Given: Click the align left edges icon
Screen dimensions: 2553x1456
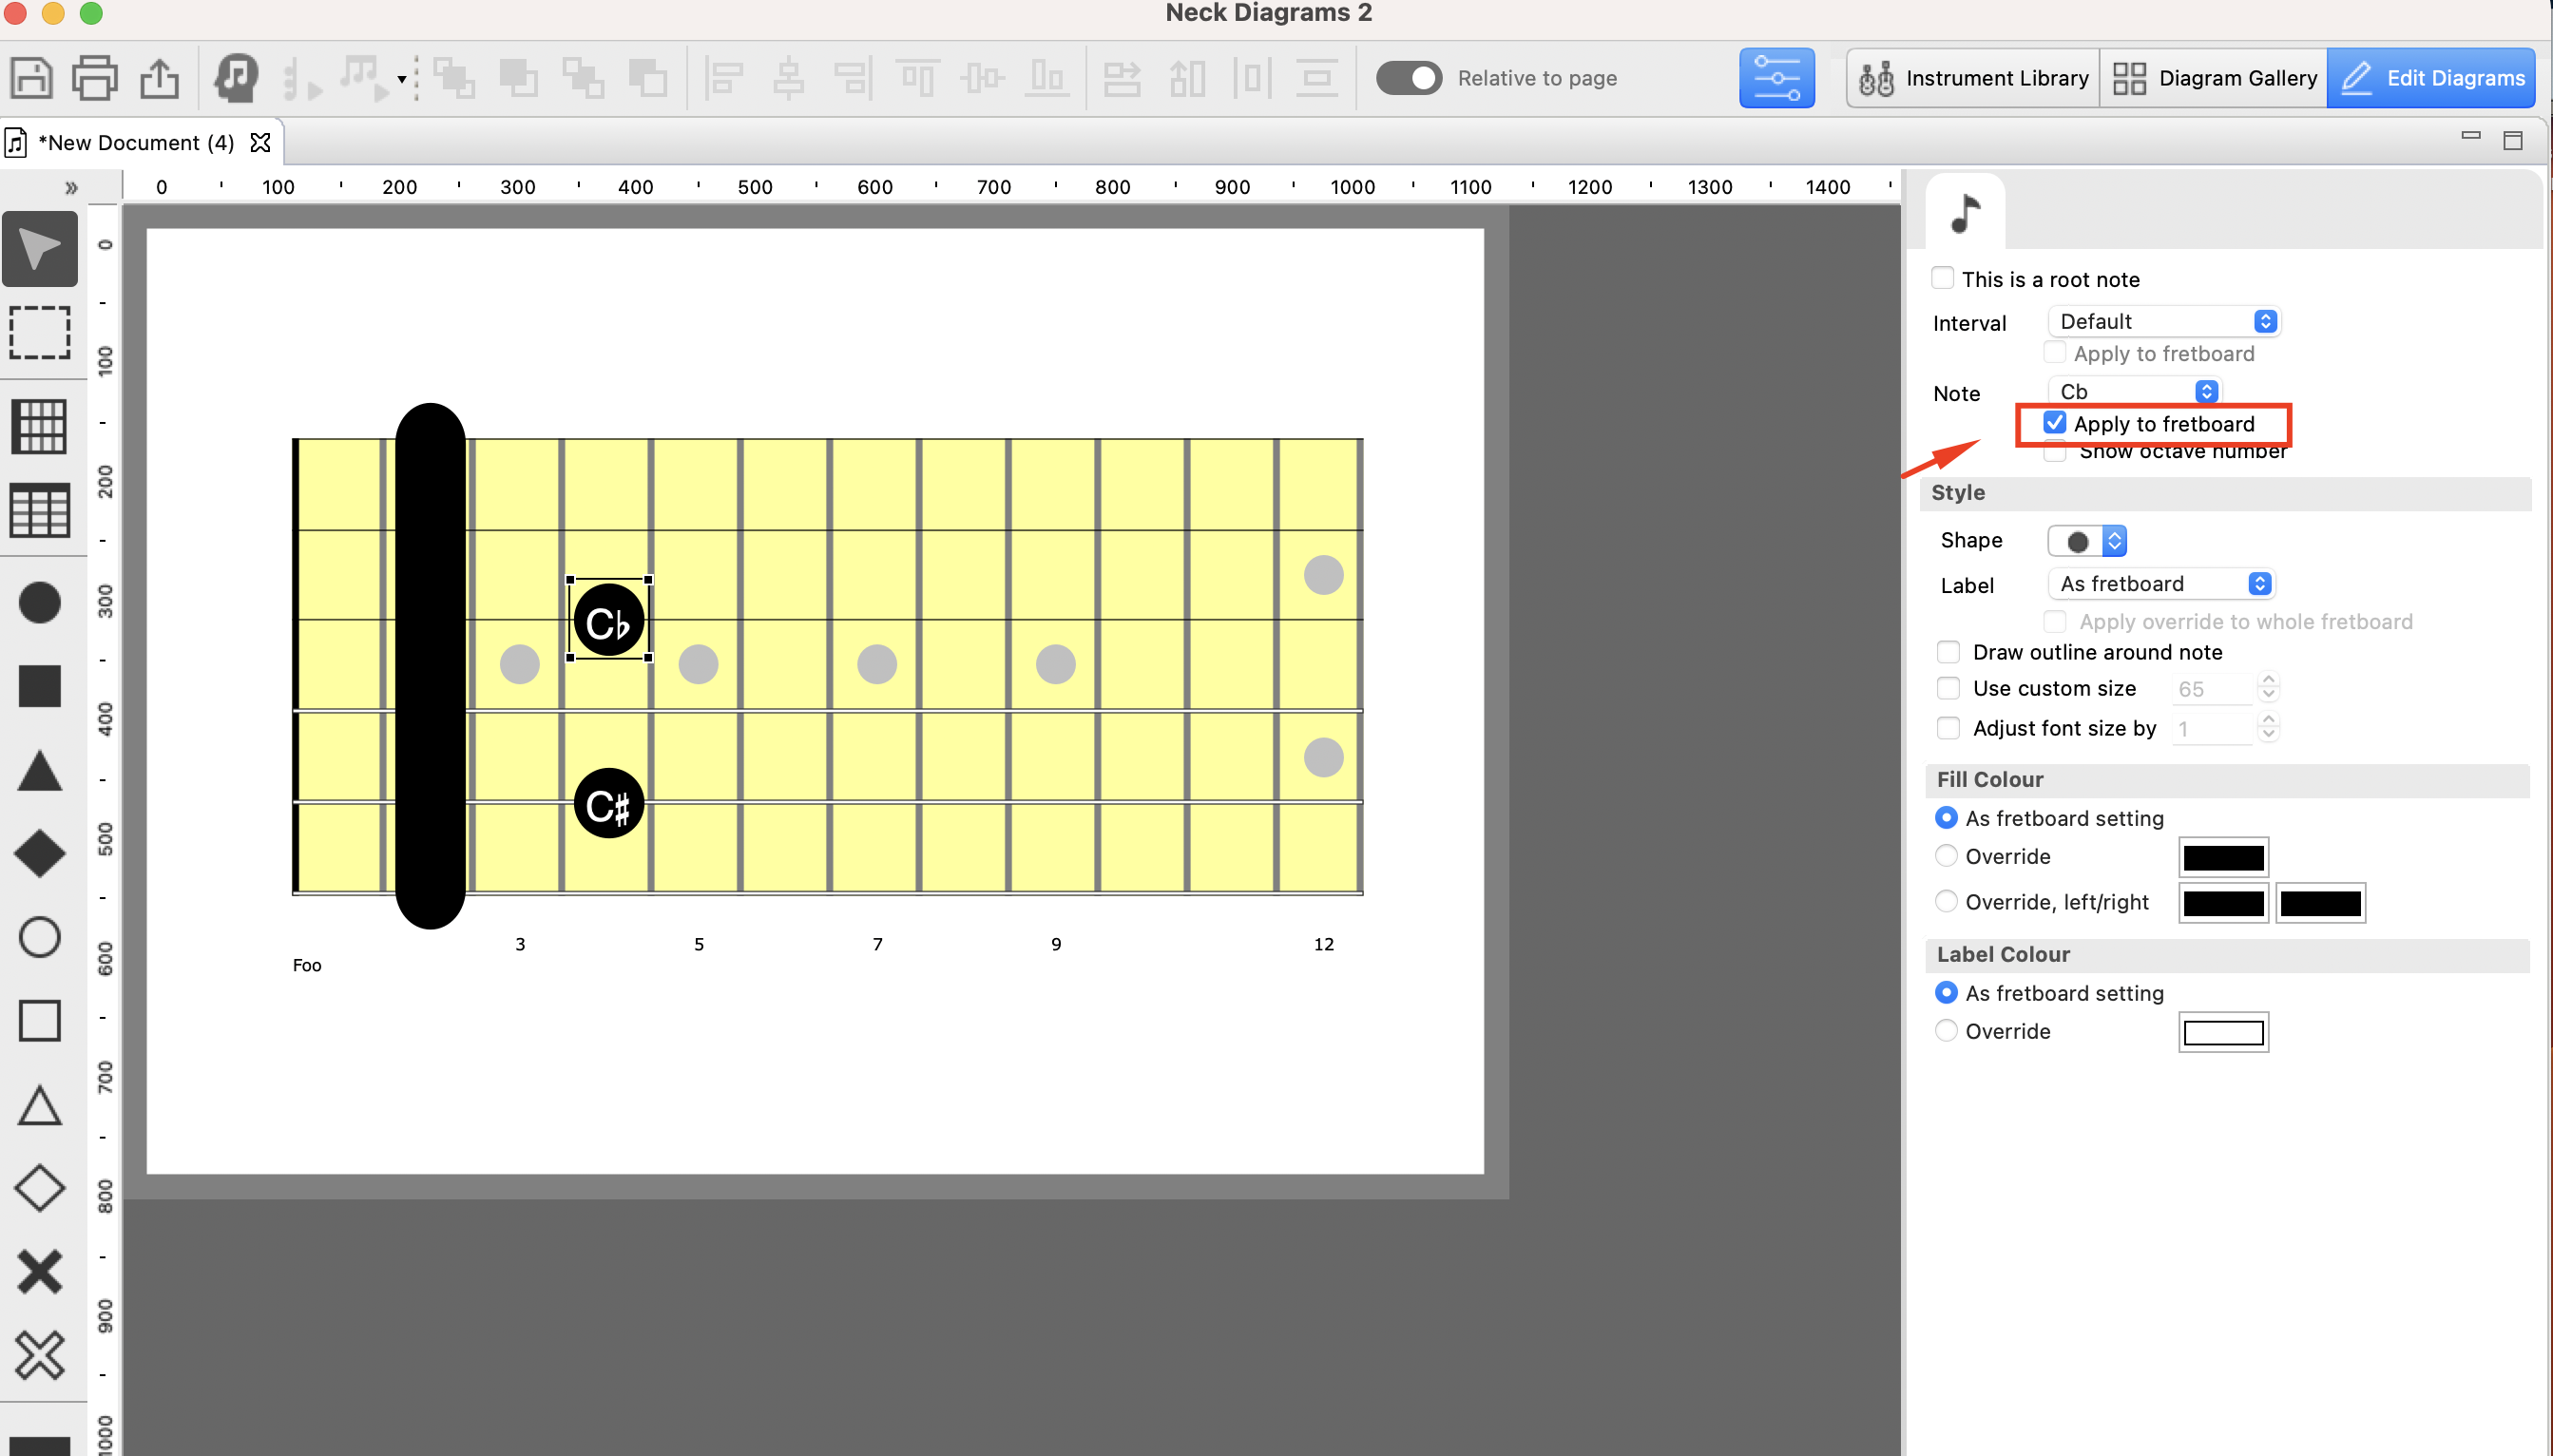Looking at the screenshot, I should 724,78.
